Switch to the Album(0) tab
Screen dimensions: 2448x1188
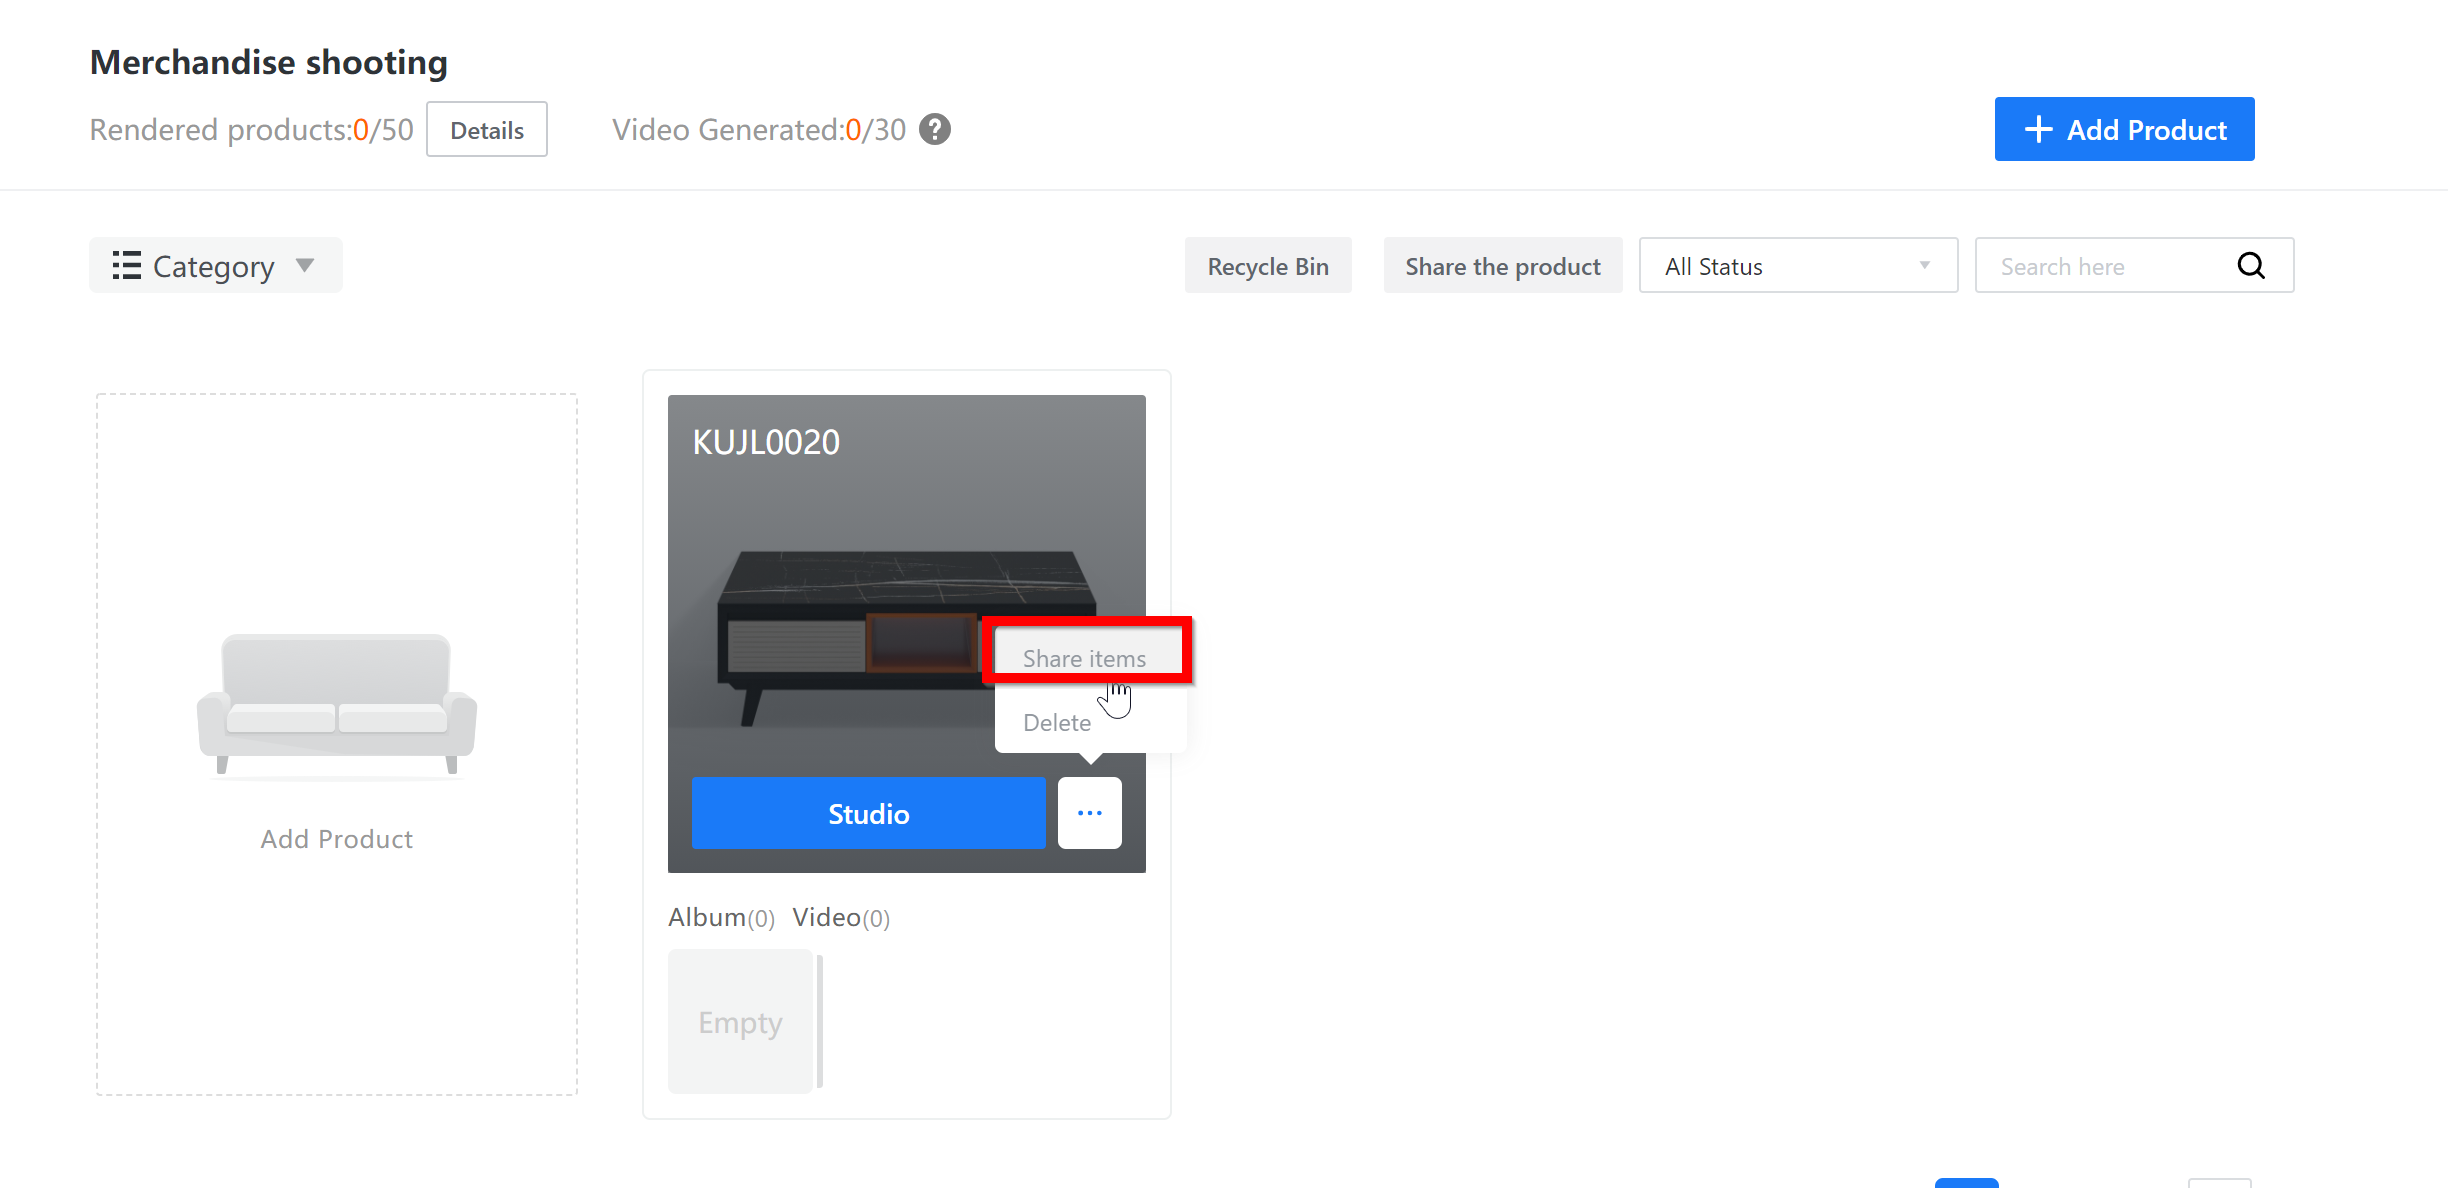tap(720, 917)
